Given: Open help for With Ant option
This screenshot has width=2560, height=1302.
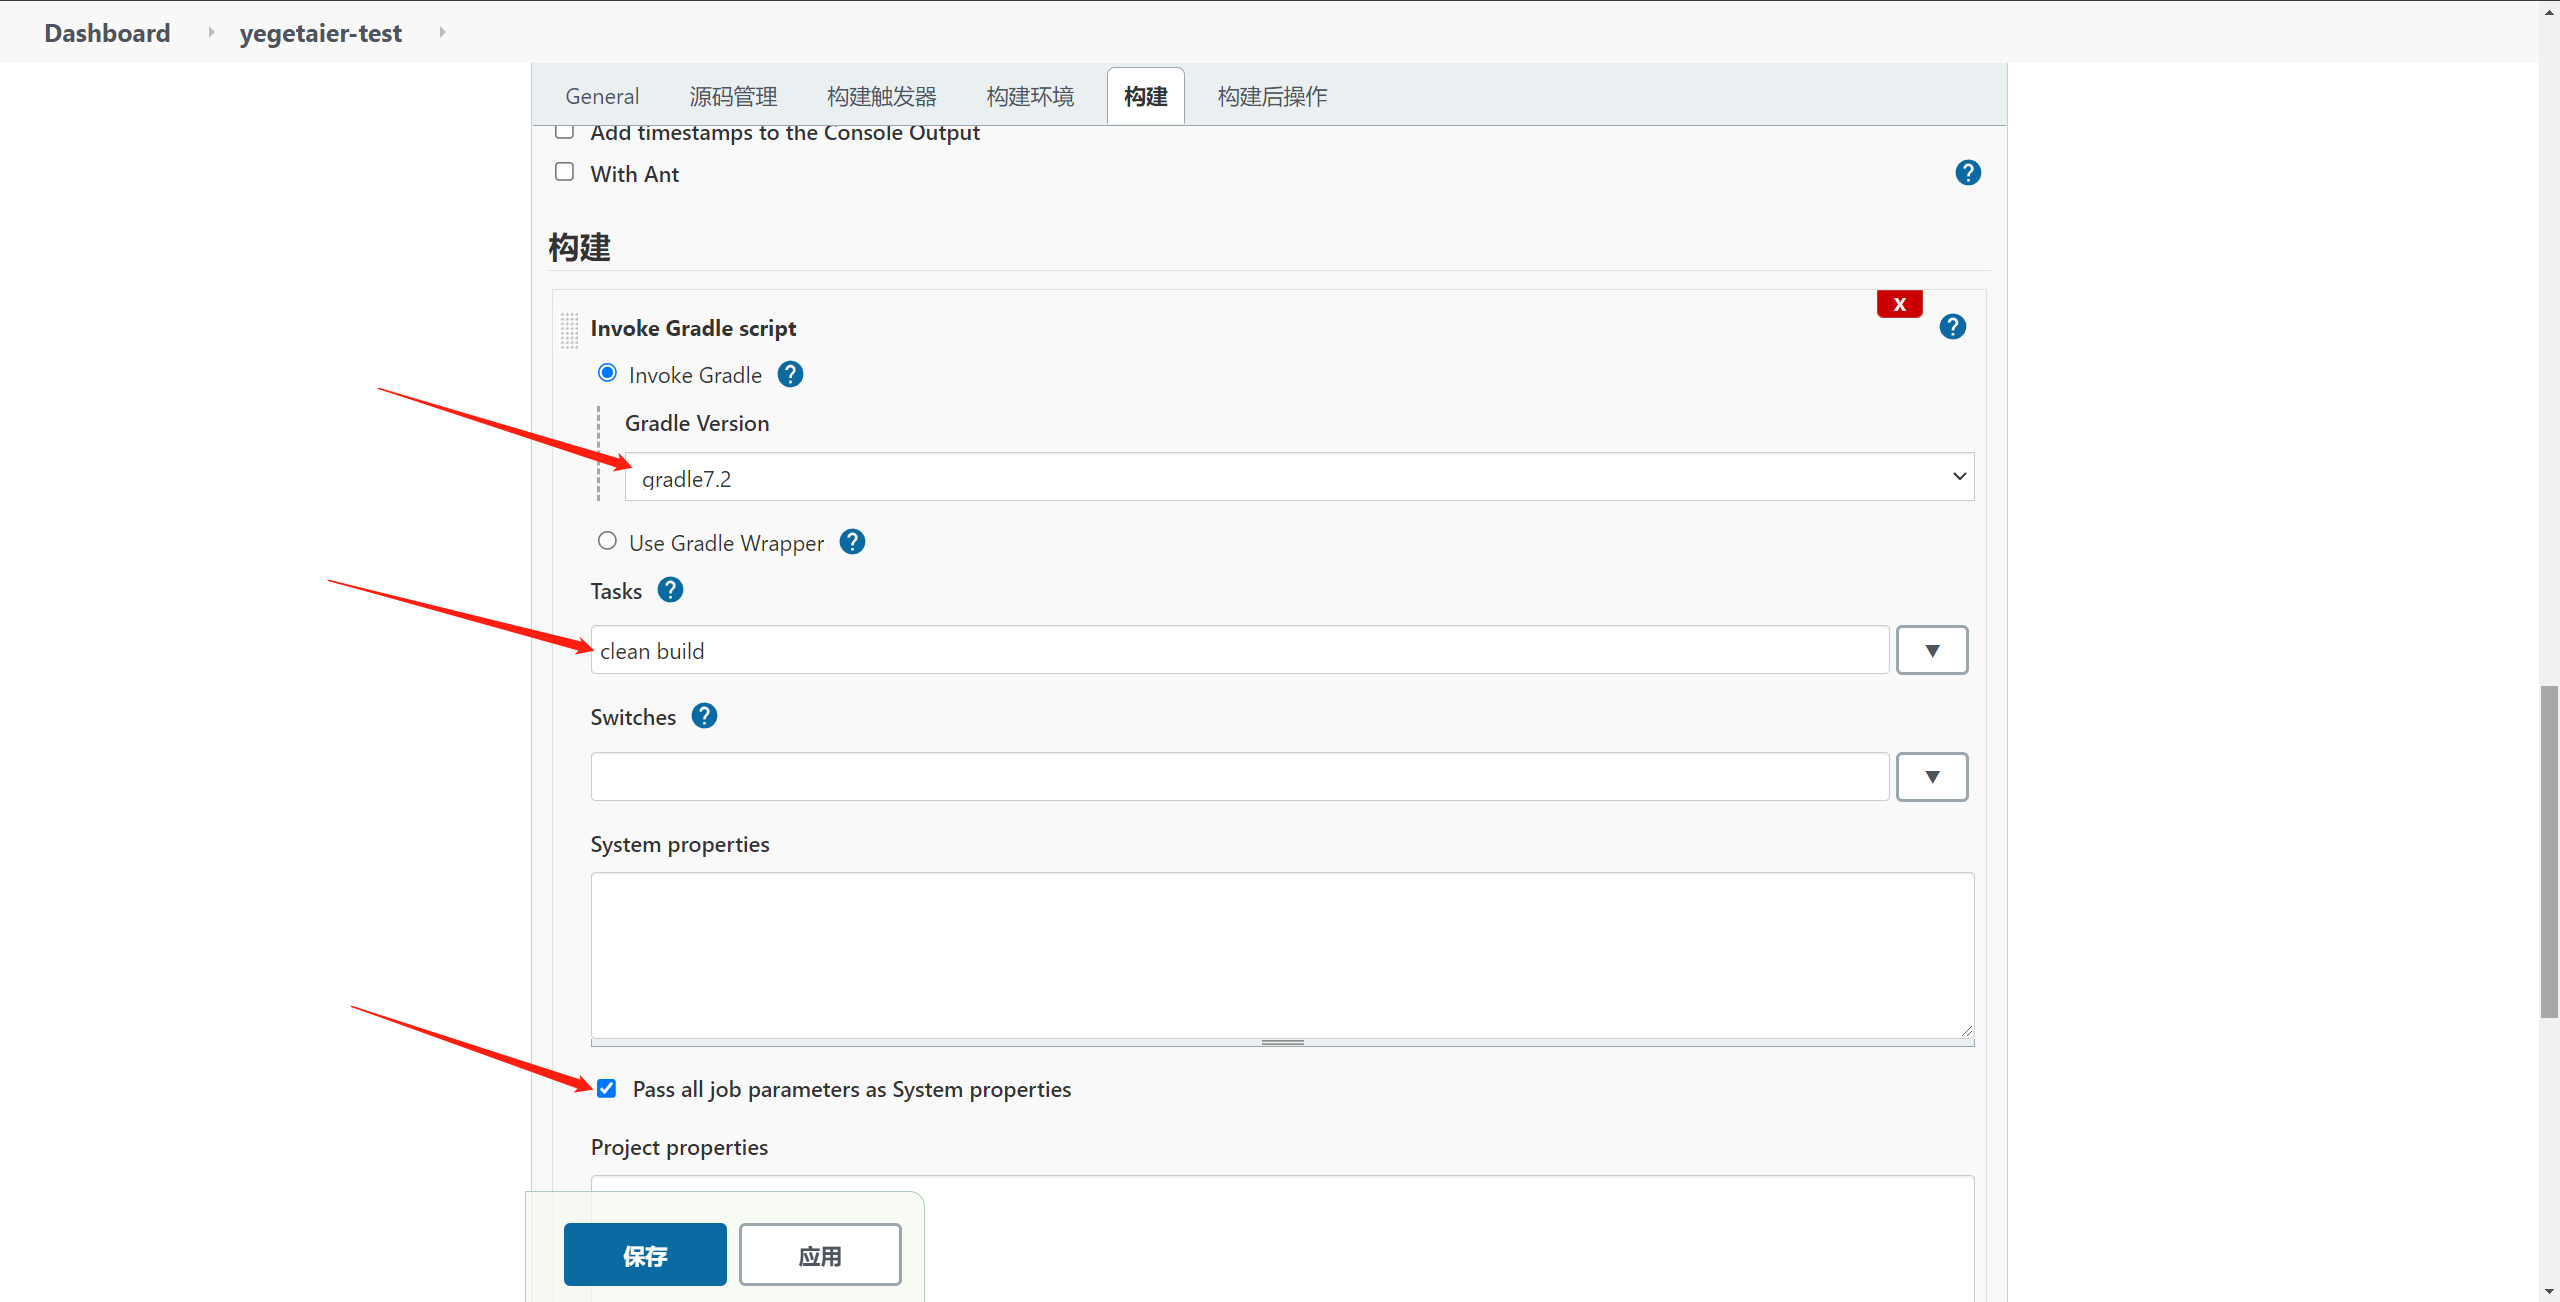Looking at the screenshot, I should [1967, 173].
